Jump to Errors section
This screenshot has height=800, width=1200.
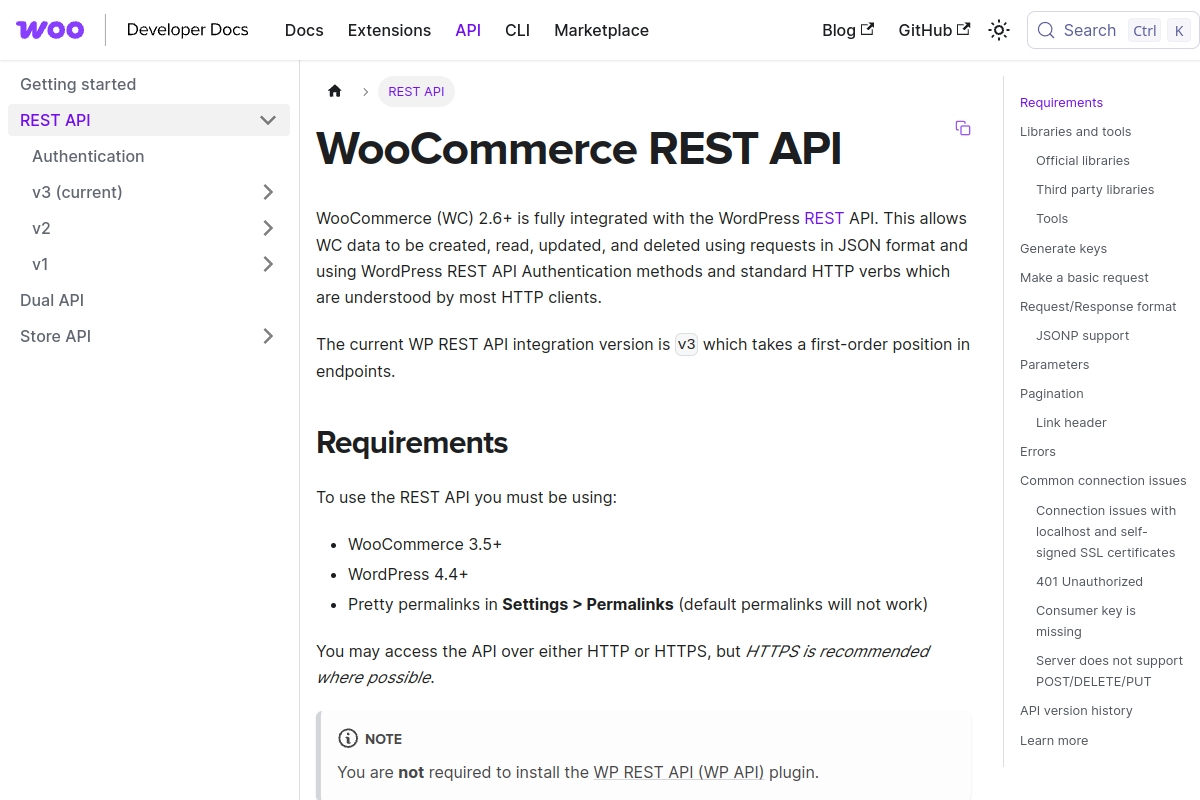click(x=1037, y=451)
